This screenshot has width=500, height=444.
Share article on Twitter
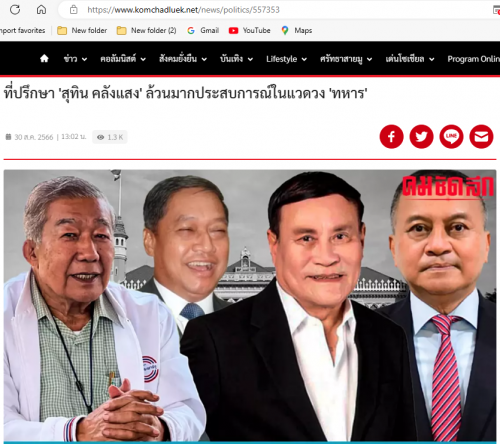click(x=421, y=137)
